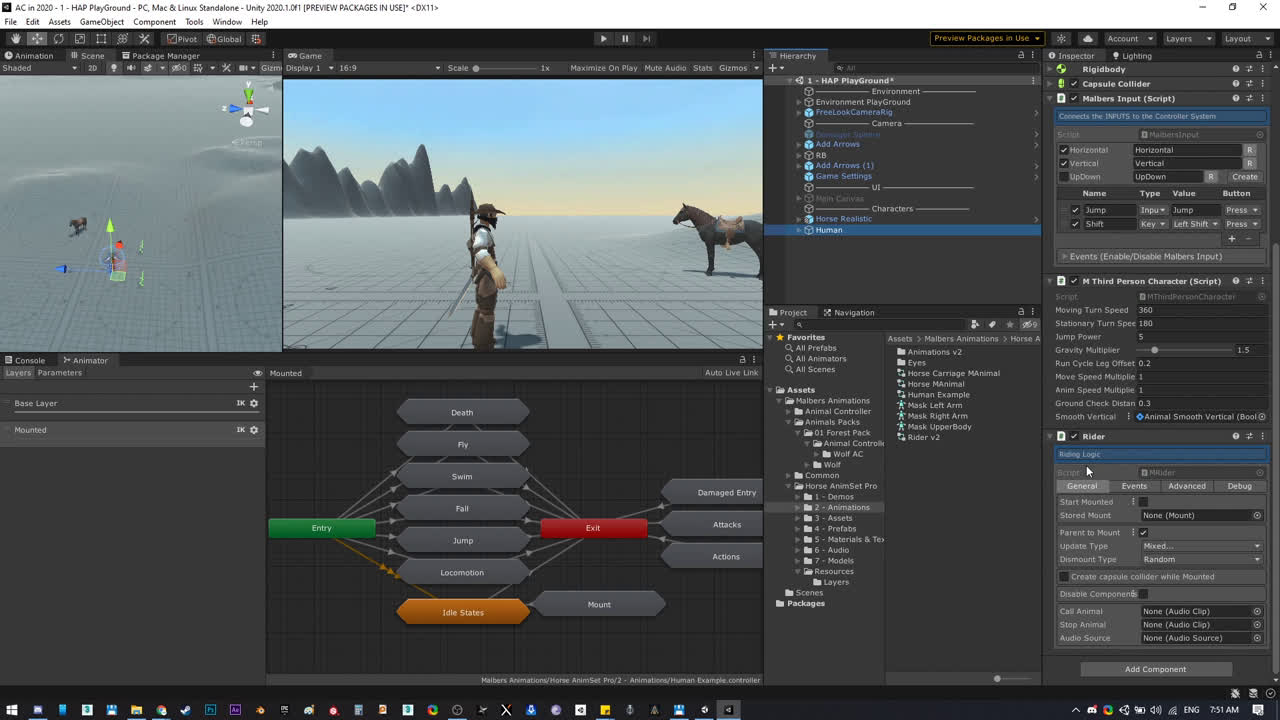Open the Layout dropdown
The image size is (1280, 720).
[x=1244, y=39]
